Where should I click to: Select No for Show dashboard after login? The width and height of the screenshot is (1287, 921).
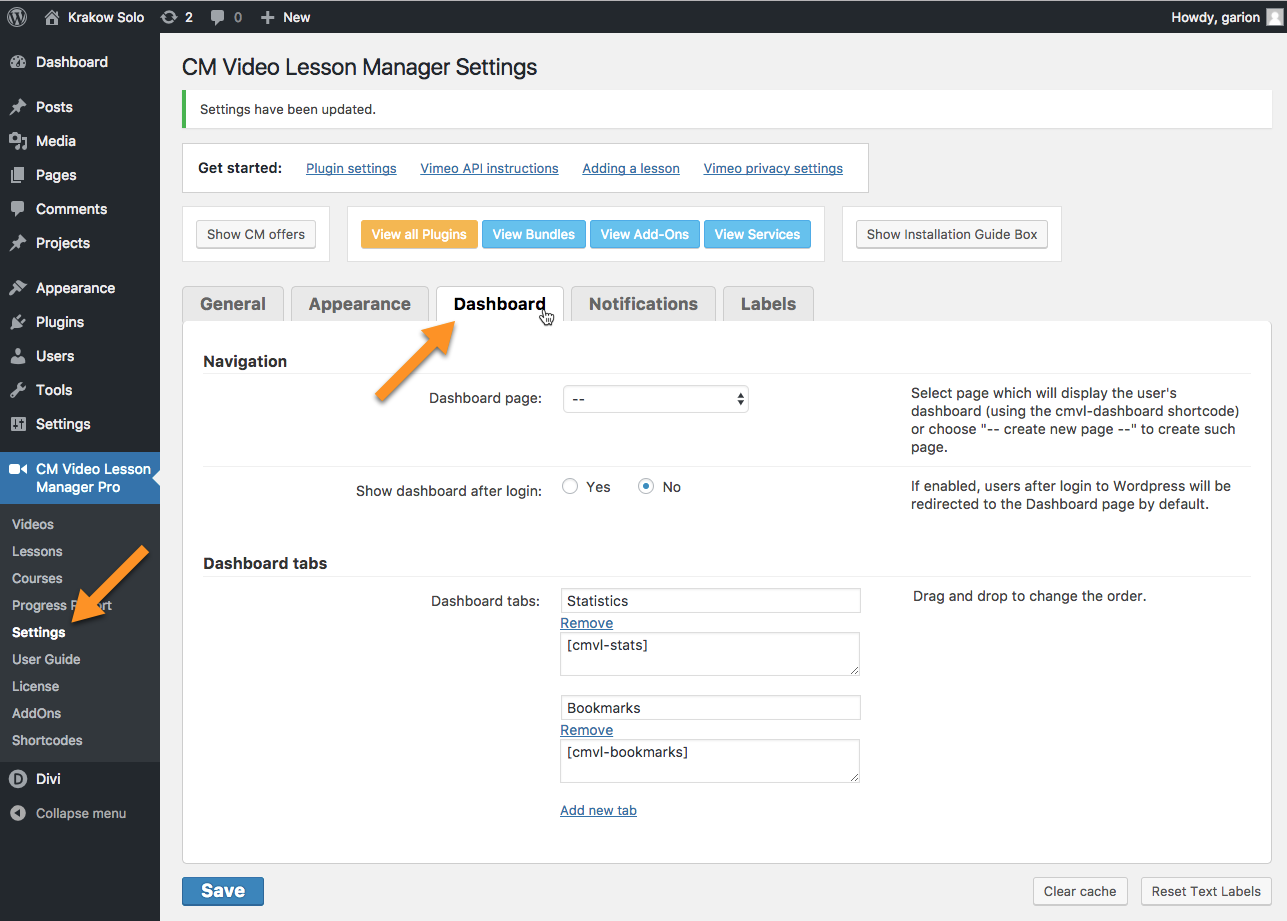646,487
